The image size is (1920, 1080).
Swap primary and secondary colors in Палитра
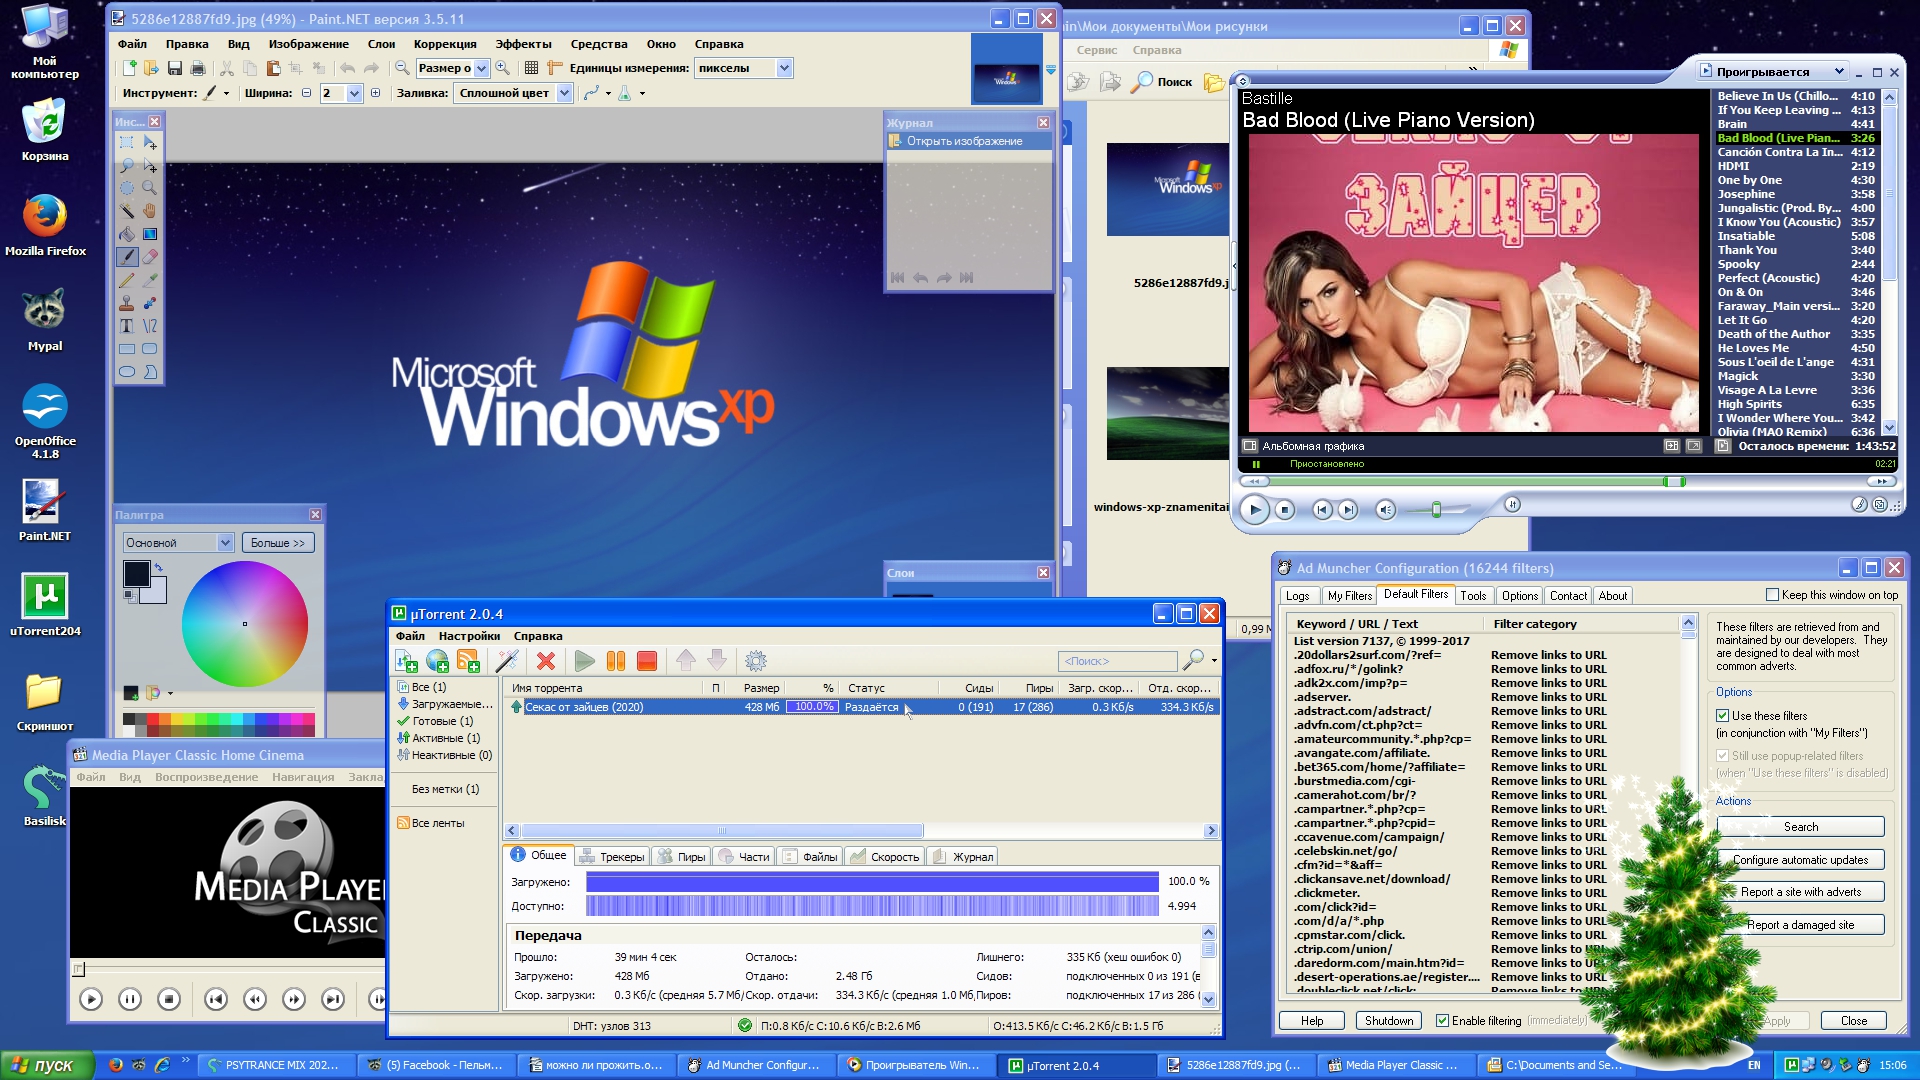pos(158,567)
